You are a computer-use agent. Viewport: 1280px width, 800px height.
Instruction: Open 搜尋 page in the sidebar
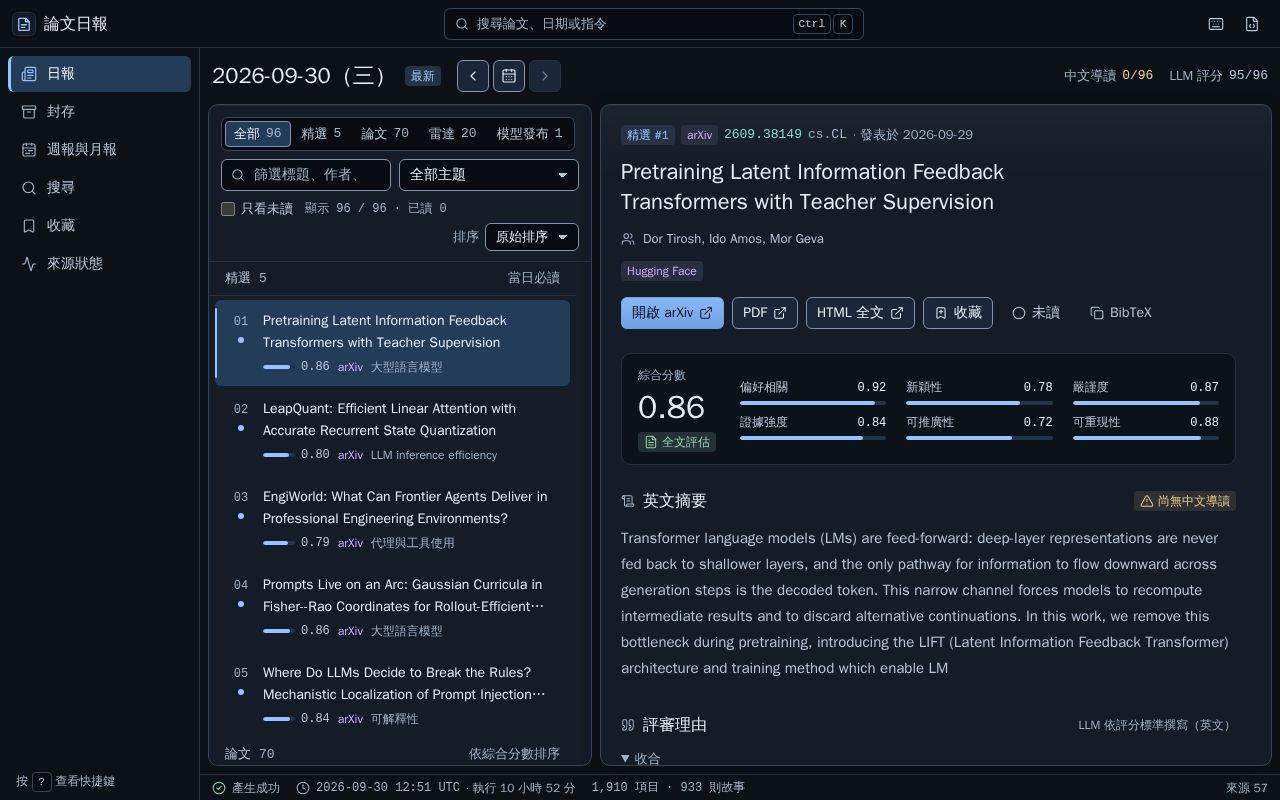click(x=100, y=188)
